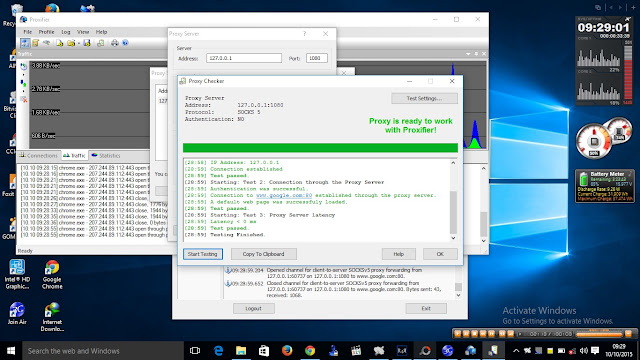640x360 pixels.
Task: Click the pin icon in the Traffic panel title bar
Action: click(476, 54)
